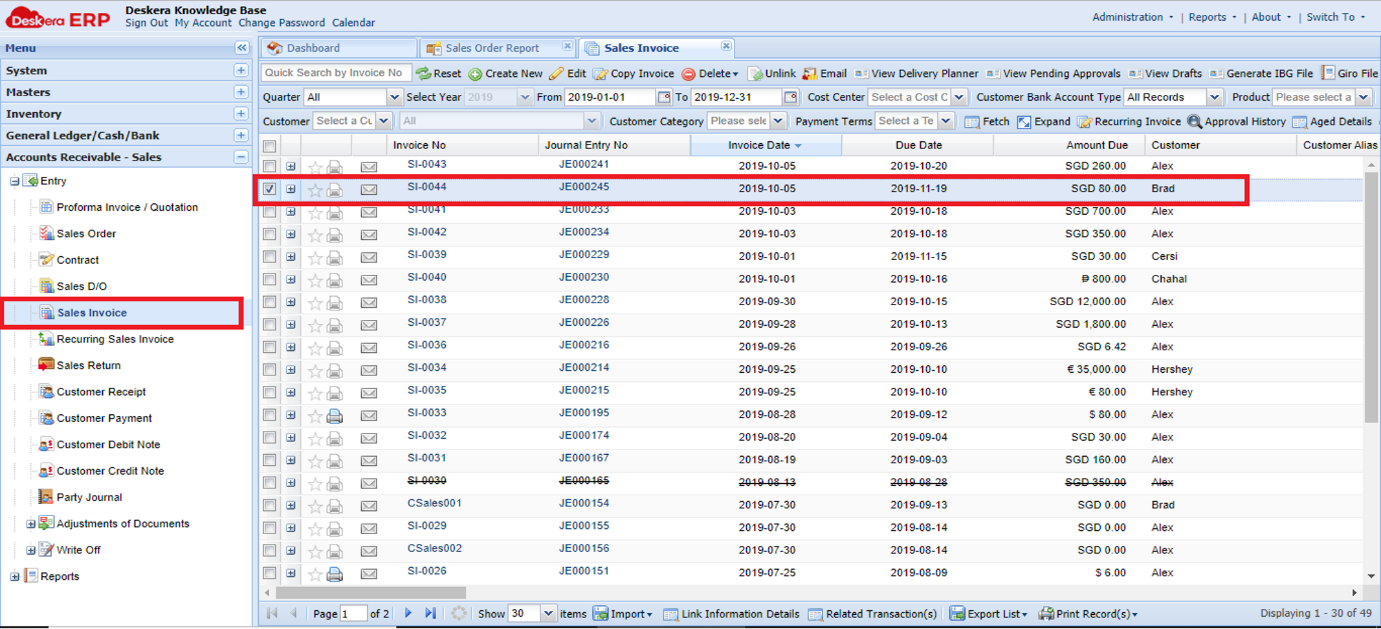Open the Show items-per-page dropdown
The width and height of the screenshot is (1381, 629).
click(x=548, y=613)
